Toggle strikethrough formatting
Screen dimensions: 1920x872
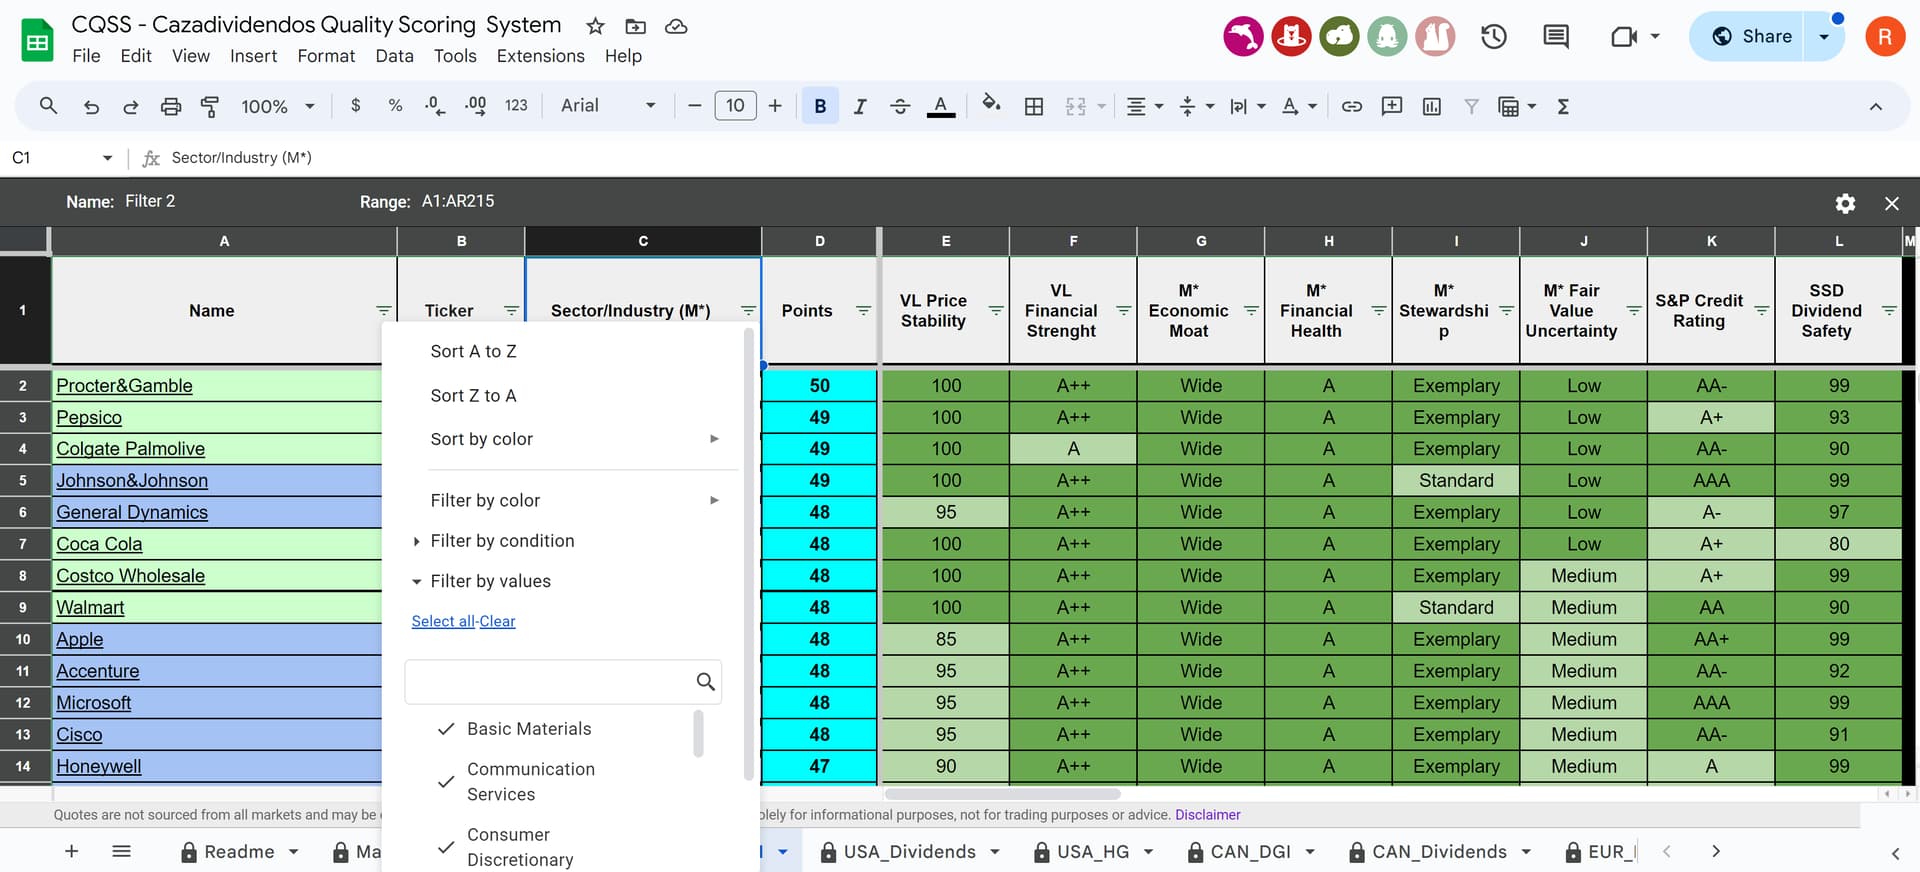click(900, 106)
